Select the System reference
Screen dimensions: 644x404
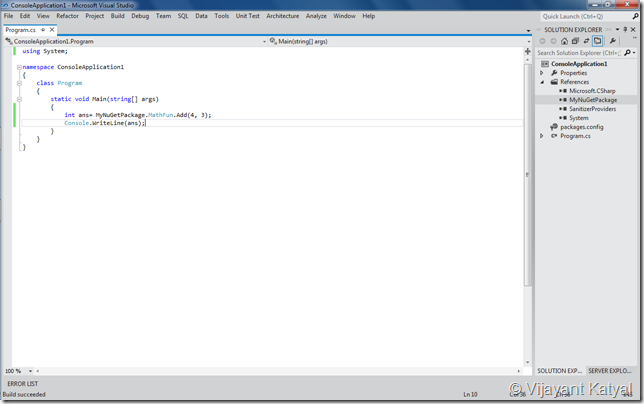click(578, 118)
